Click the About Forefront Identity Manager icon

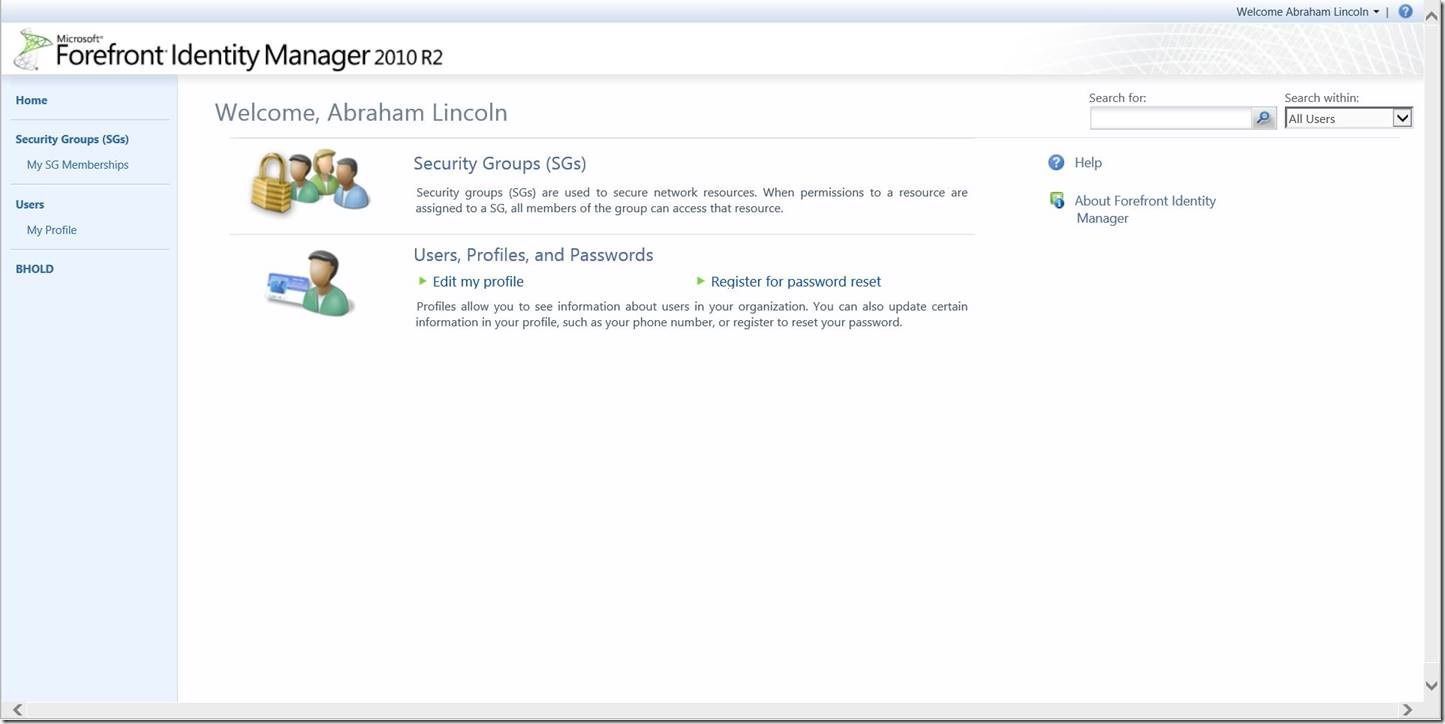pos(1057,201)
